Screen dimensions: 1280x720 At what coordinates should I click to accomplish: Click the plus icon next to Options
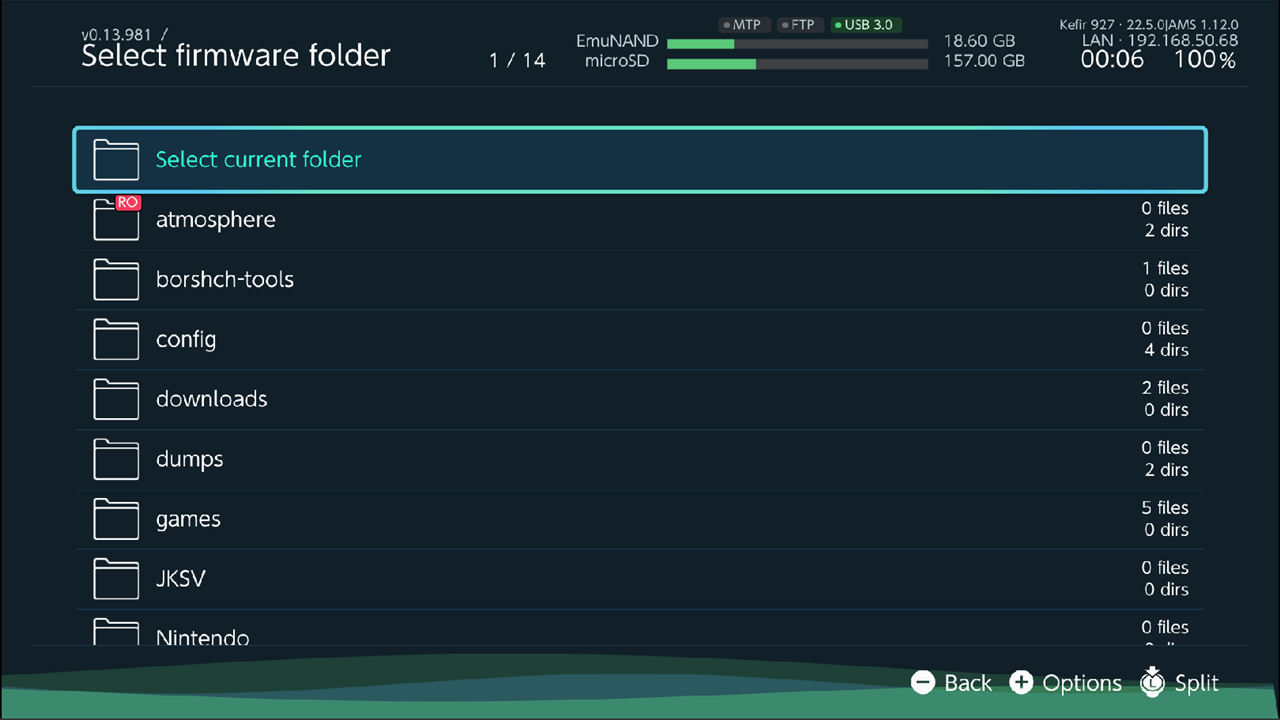1021,683
